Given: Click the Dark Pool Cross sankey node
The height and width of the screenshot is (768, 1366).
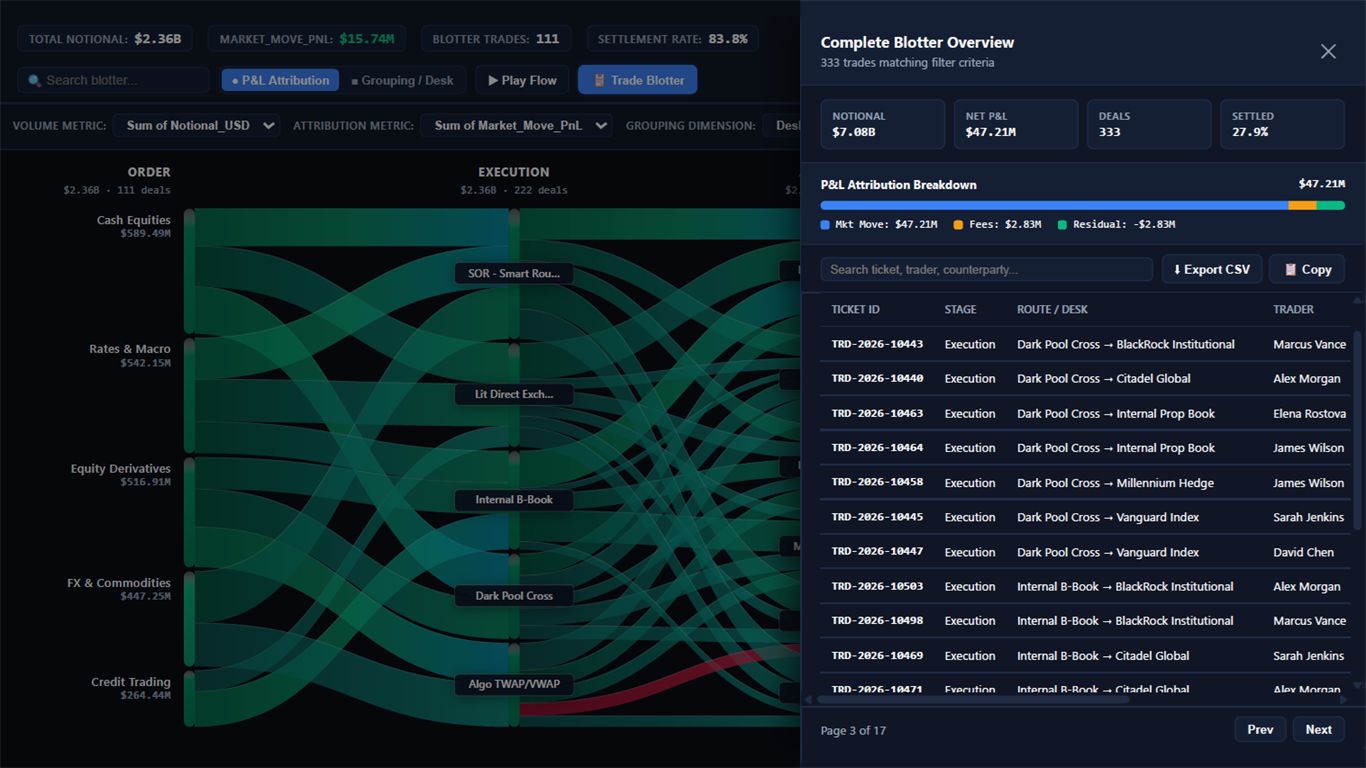Looking at the screenshot, I should [x=514, y=596].
